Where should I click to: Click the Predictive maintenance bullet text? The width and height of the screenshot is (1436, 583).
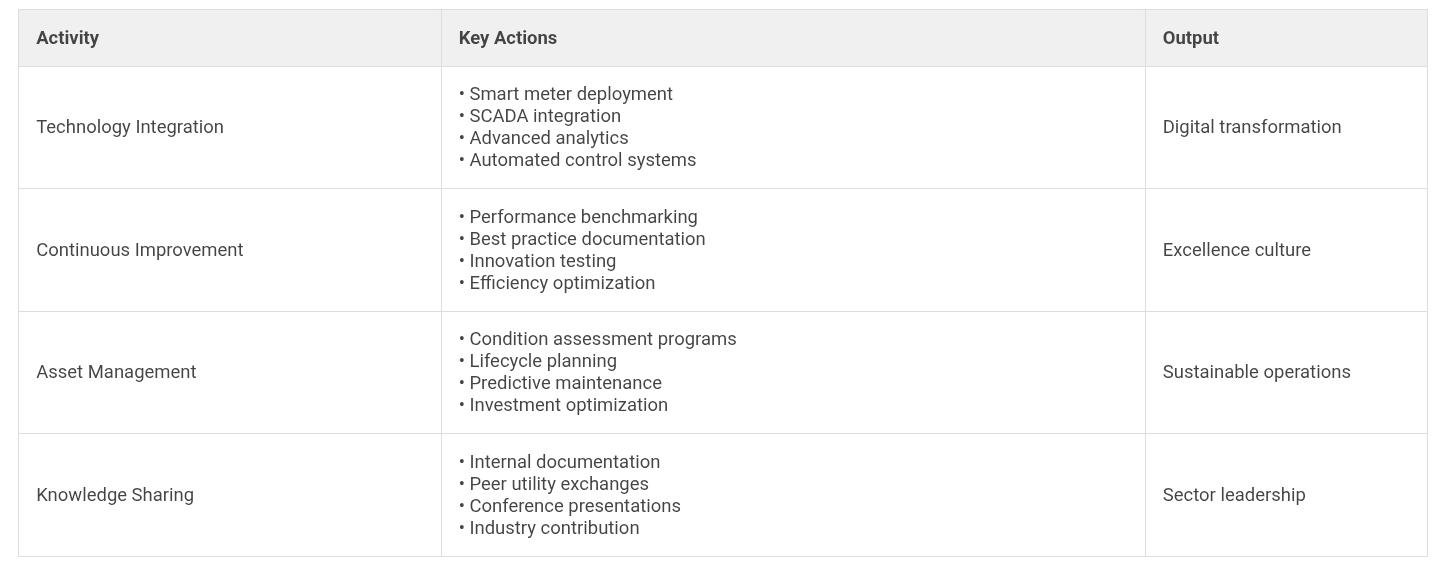[565, 383]
